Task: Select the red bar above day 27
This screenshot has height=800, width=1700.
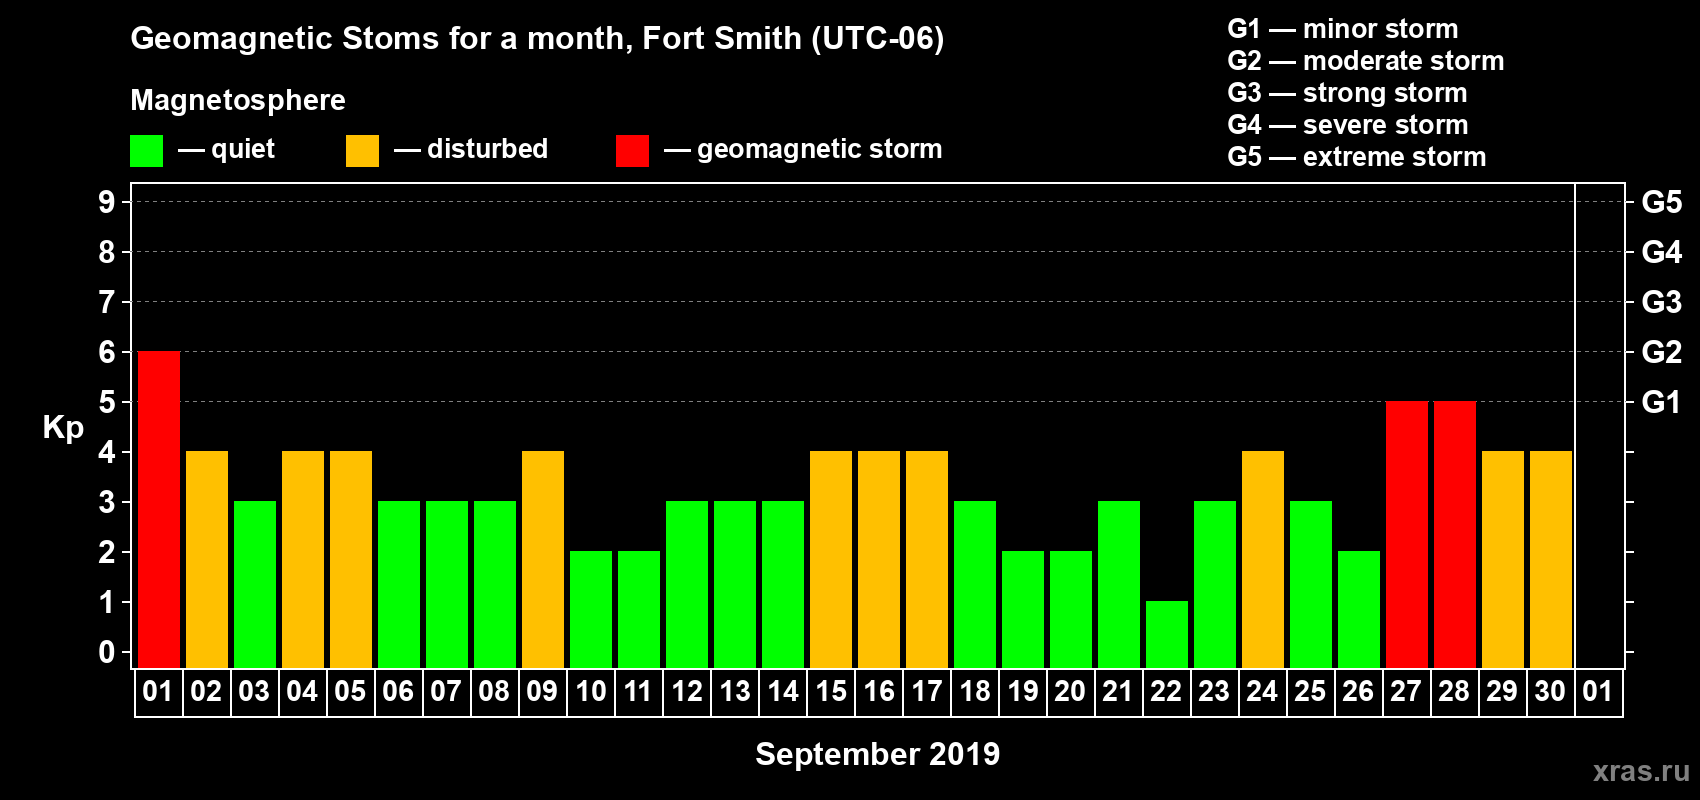Action: (1407, 535)
